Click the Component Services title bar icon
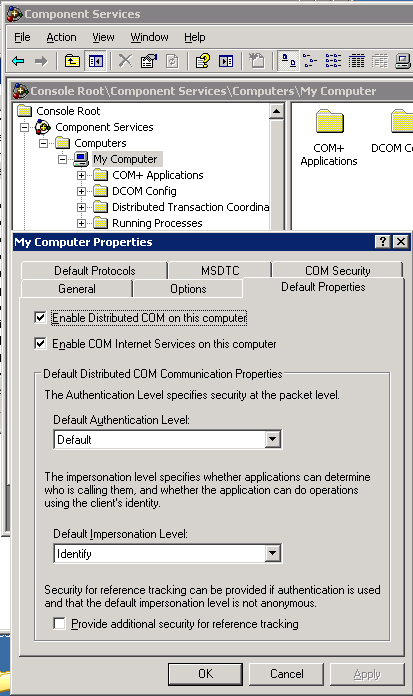 (x=14, y=14)
